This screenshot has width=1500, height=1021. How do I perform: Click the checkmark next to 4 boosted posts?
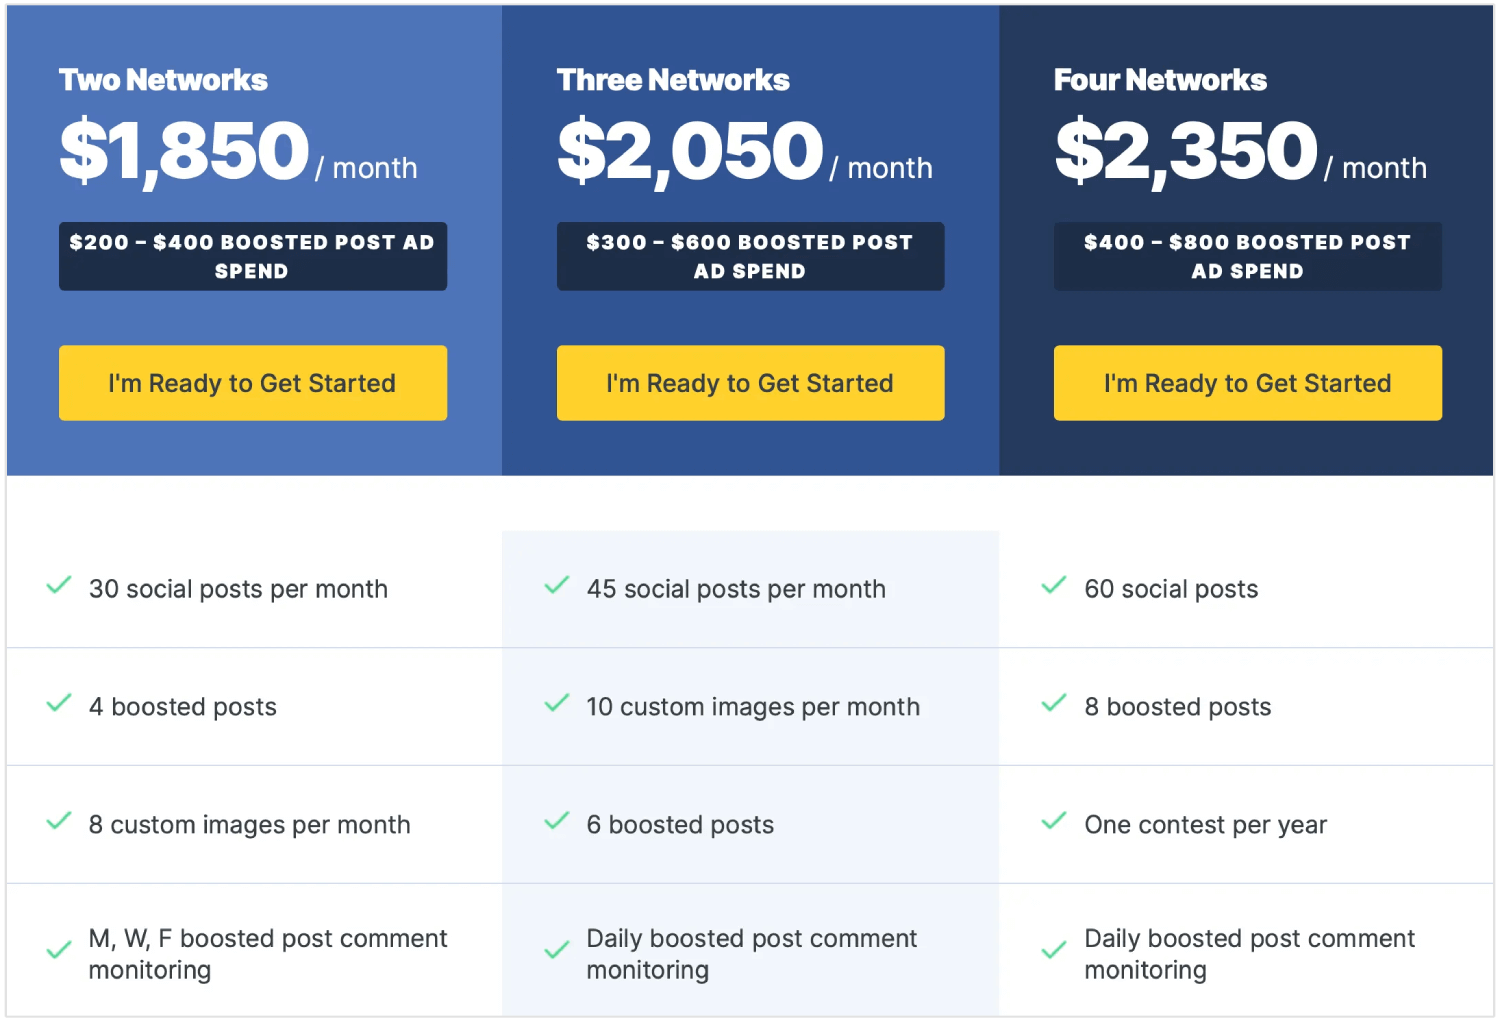point(58,703)
